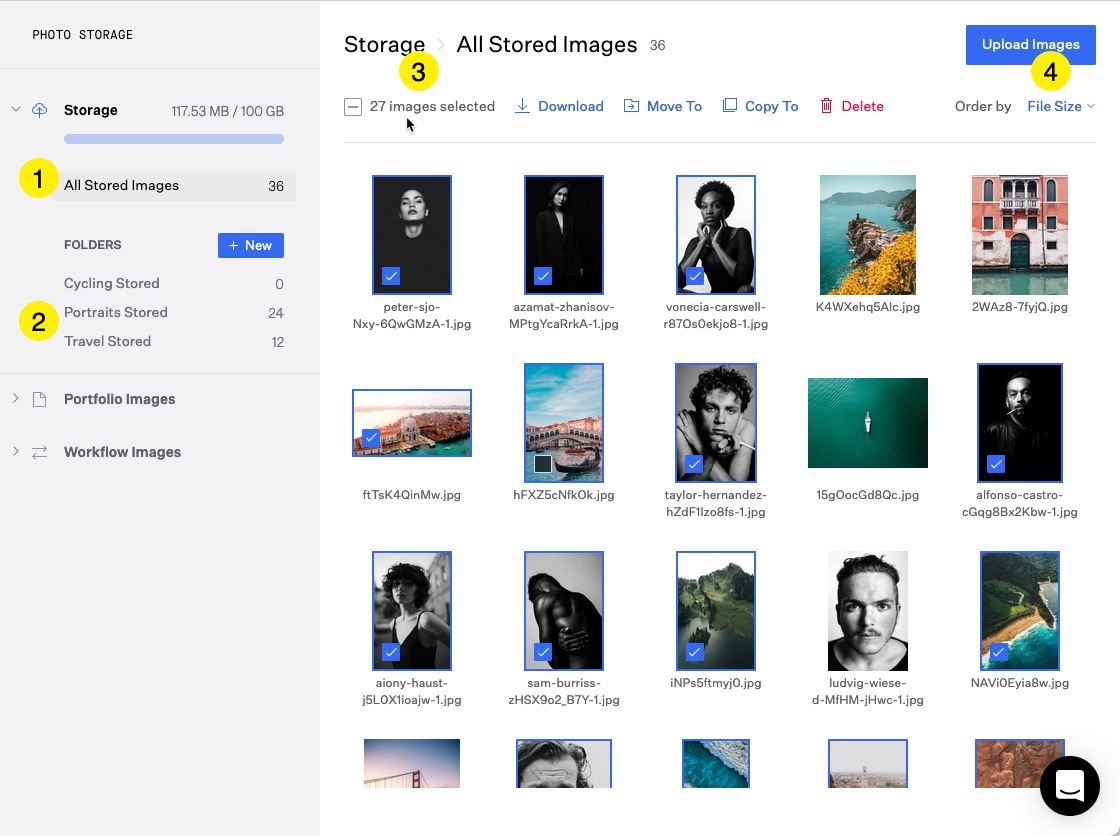Deselect all using the 27 images selected checkbox
The width and height of the screenshot is (1120, 836).
click(x=353, y=107)
